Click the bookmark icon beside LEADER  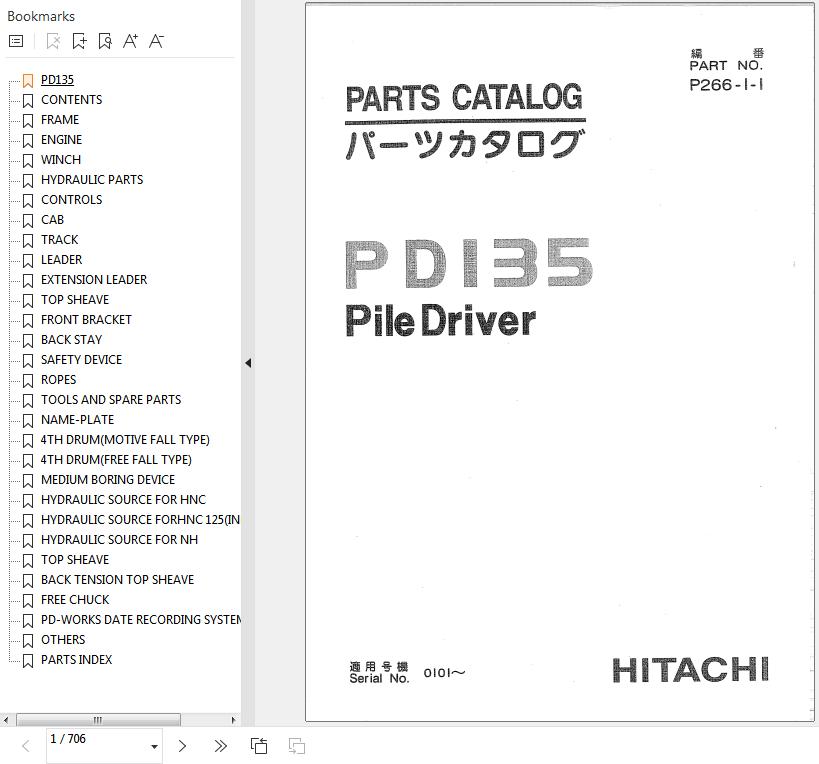click(28, 261)
